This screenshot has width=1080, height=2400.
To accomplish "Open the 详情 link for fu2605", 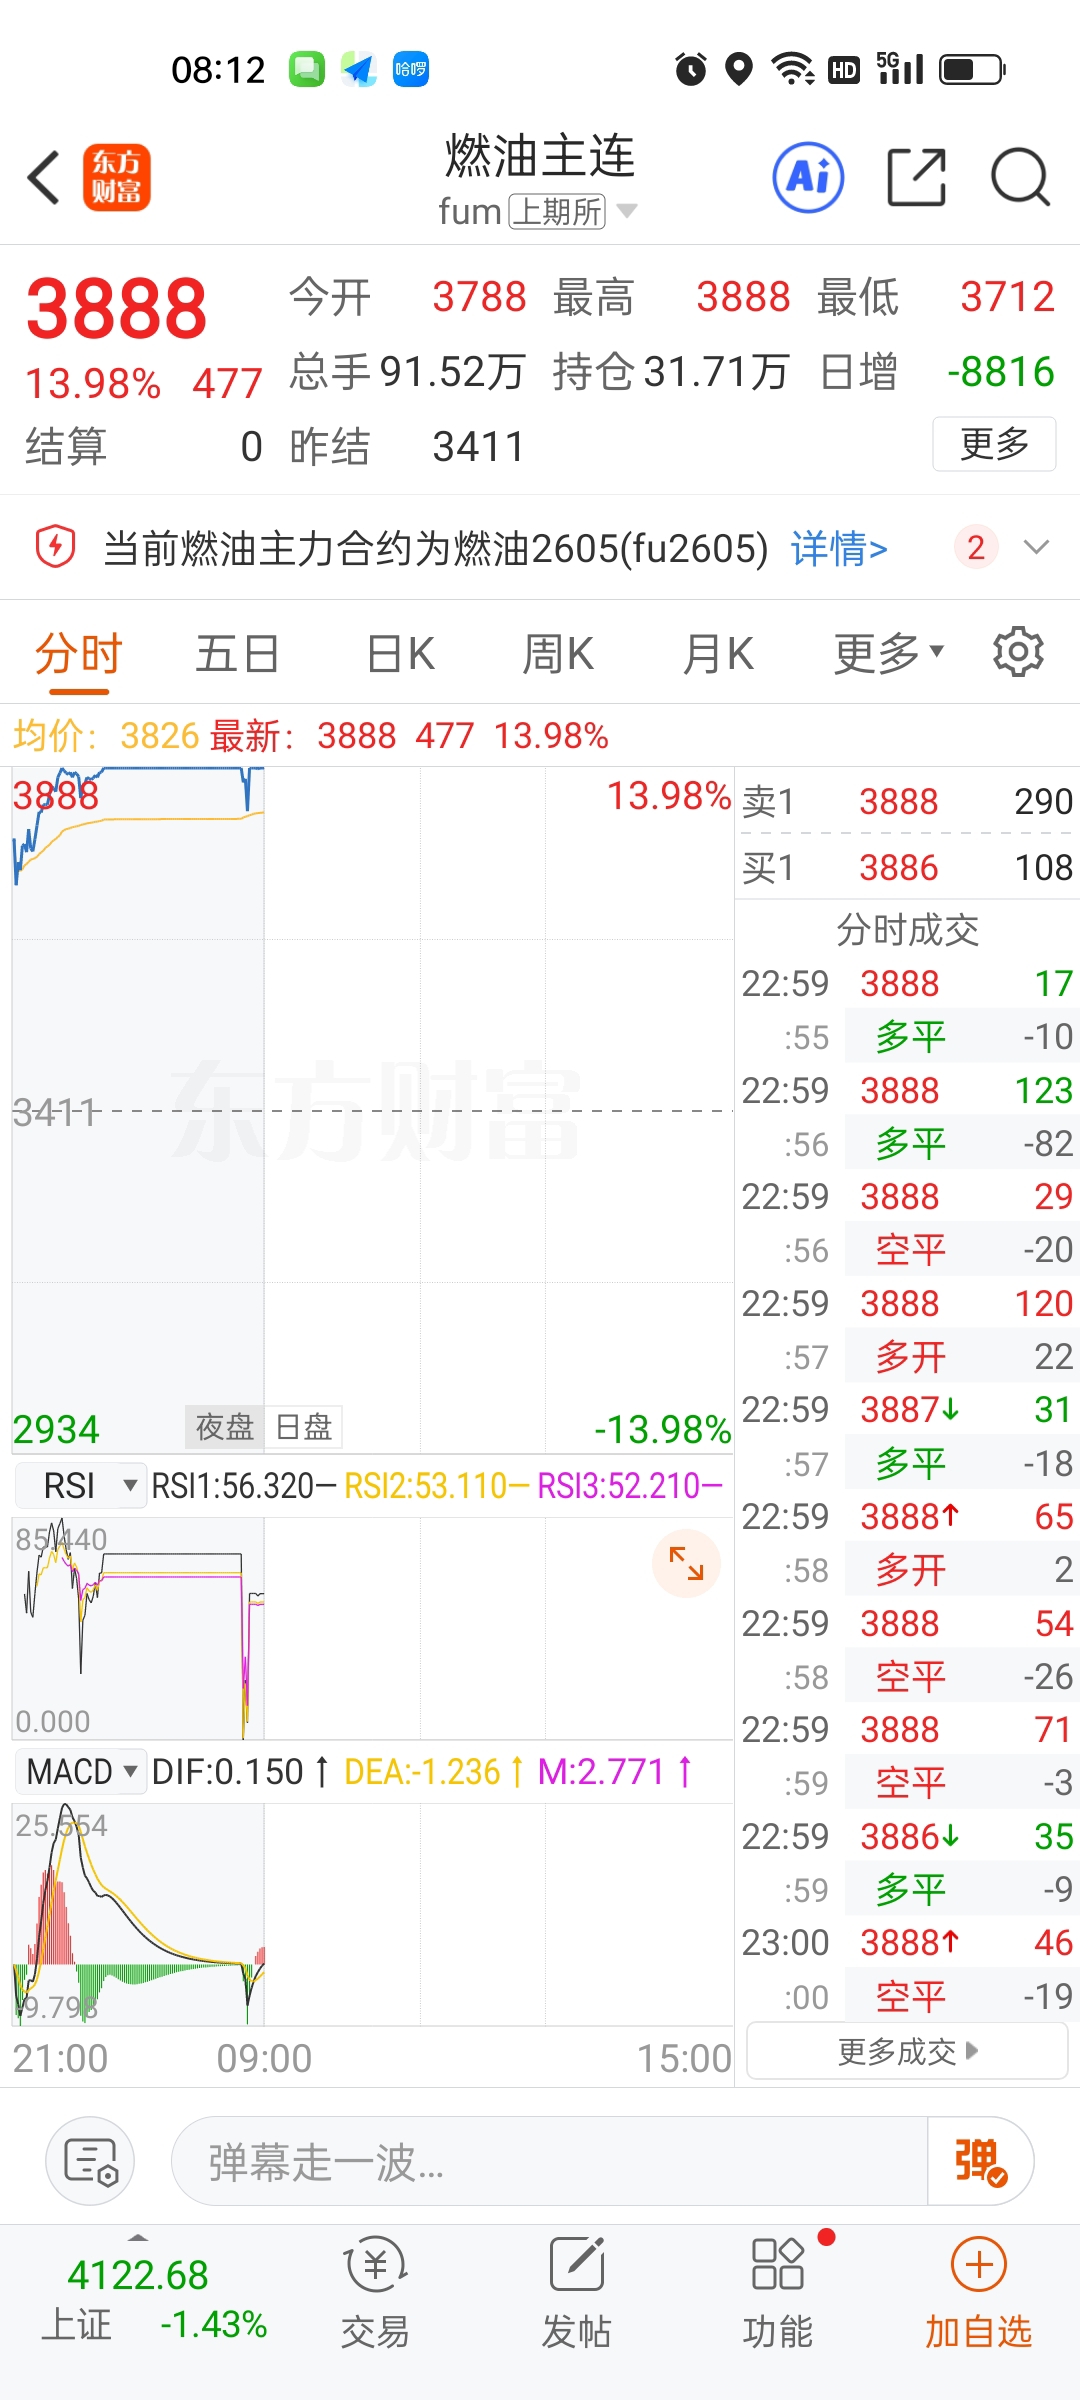I will pyautogui.click(x=838, y=548).
